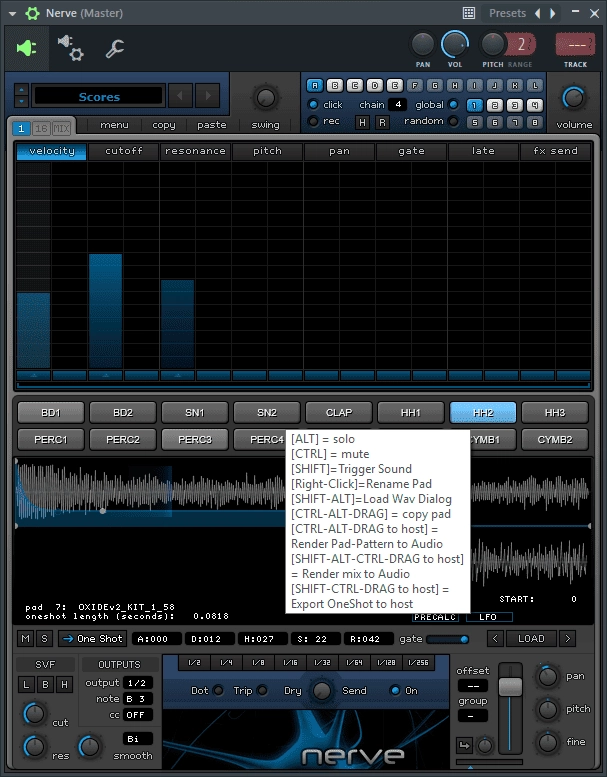The height and width of the screenshot is (777, 607).
Task: Toggle the delay On option
Action: click(x=394, y=690)
